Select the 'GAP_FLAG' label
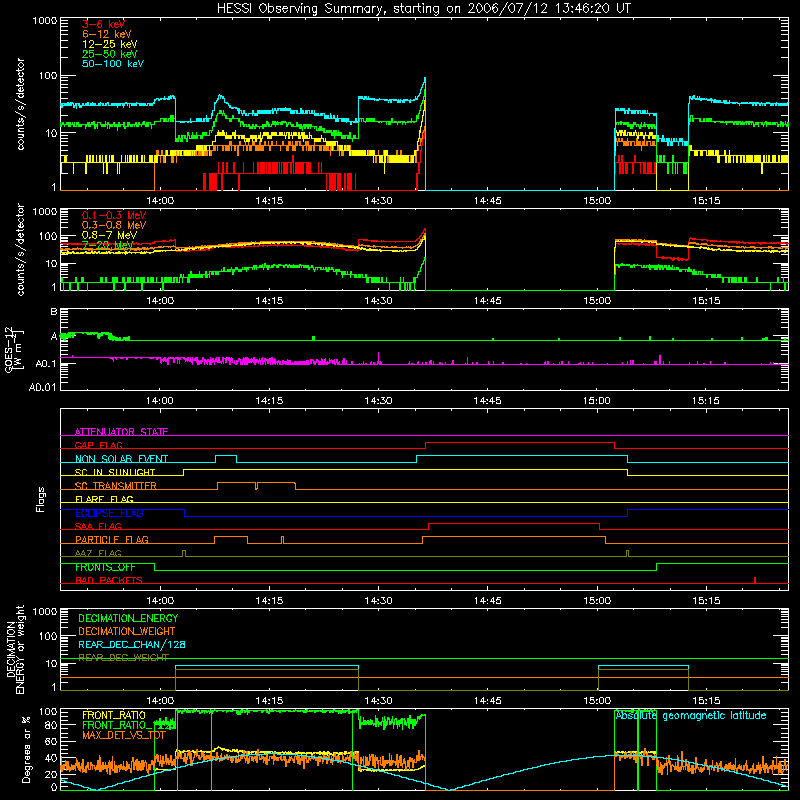 [x=98, y=445]
